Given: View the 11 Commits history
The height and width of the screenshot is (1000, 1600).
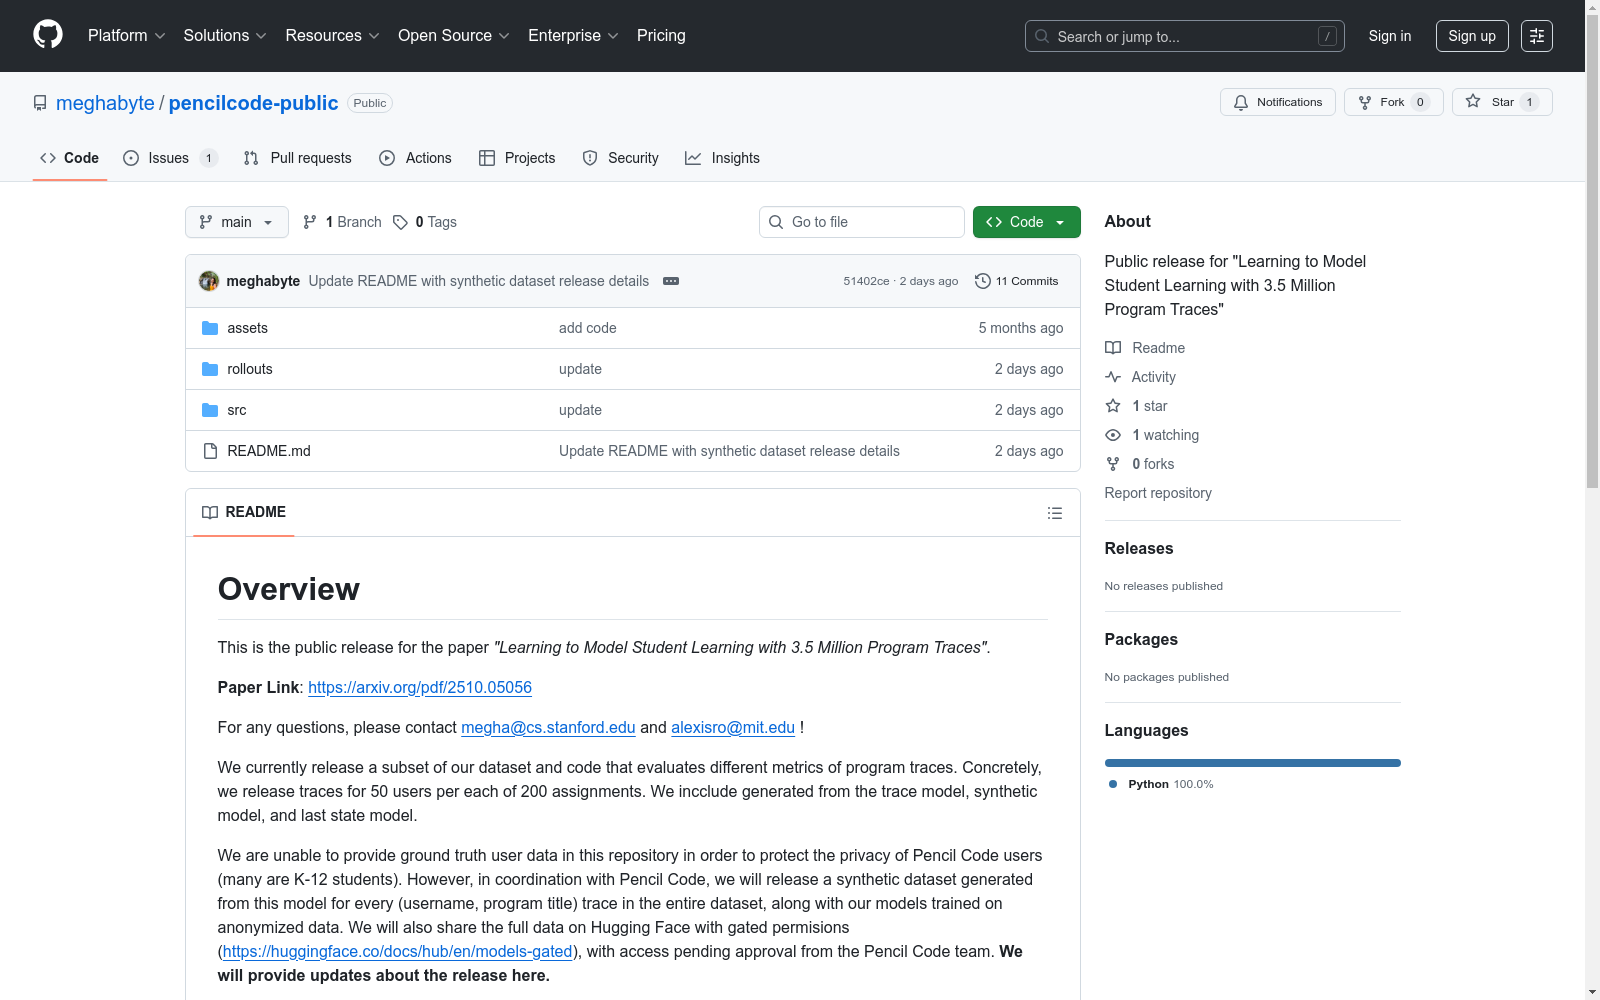Looking at the screenshot, I should point(1017,281).
